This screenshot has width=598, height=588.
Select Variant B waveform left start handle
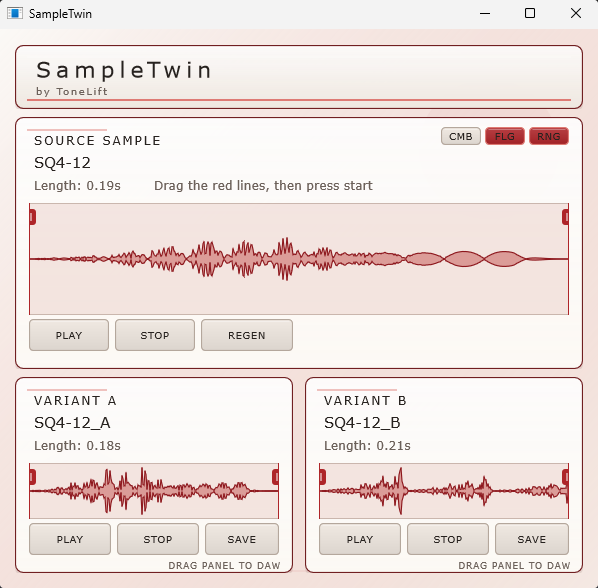pyautogui.click(x=323, y=477)
